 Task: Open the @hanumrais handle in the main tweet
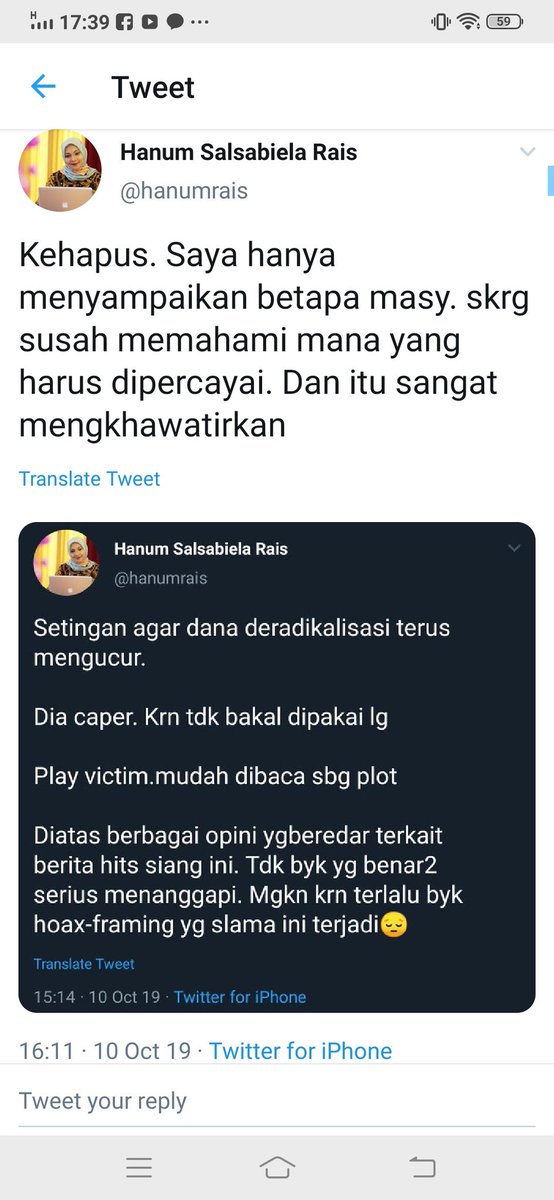(184, 191)
